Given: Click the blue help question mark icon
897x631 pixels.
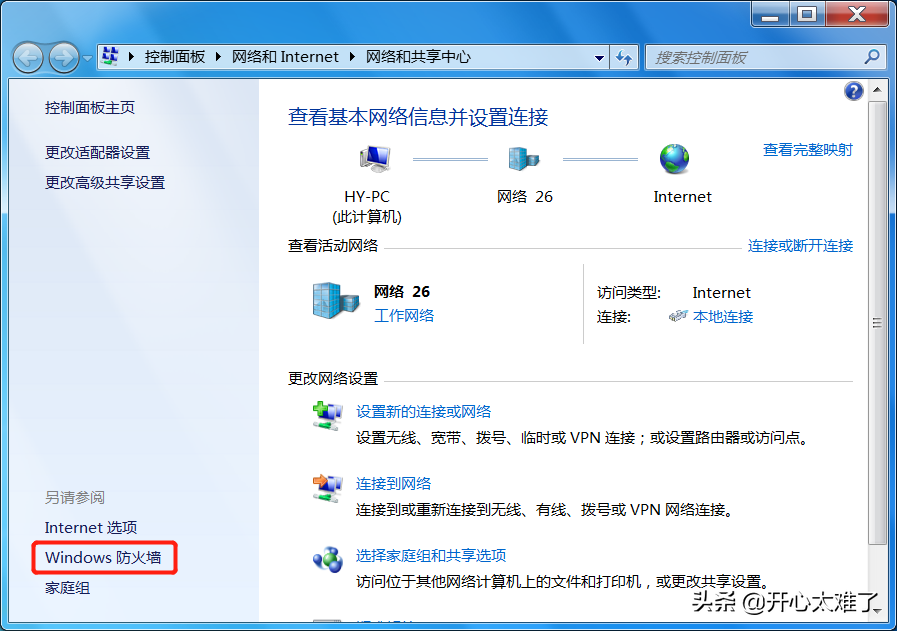Looking at the screenshot, I should tap(853, 91).
